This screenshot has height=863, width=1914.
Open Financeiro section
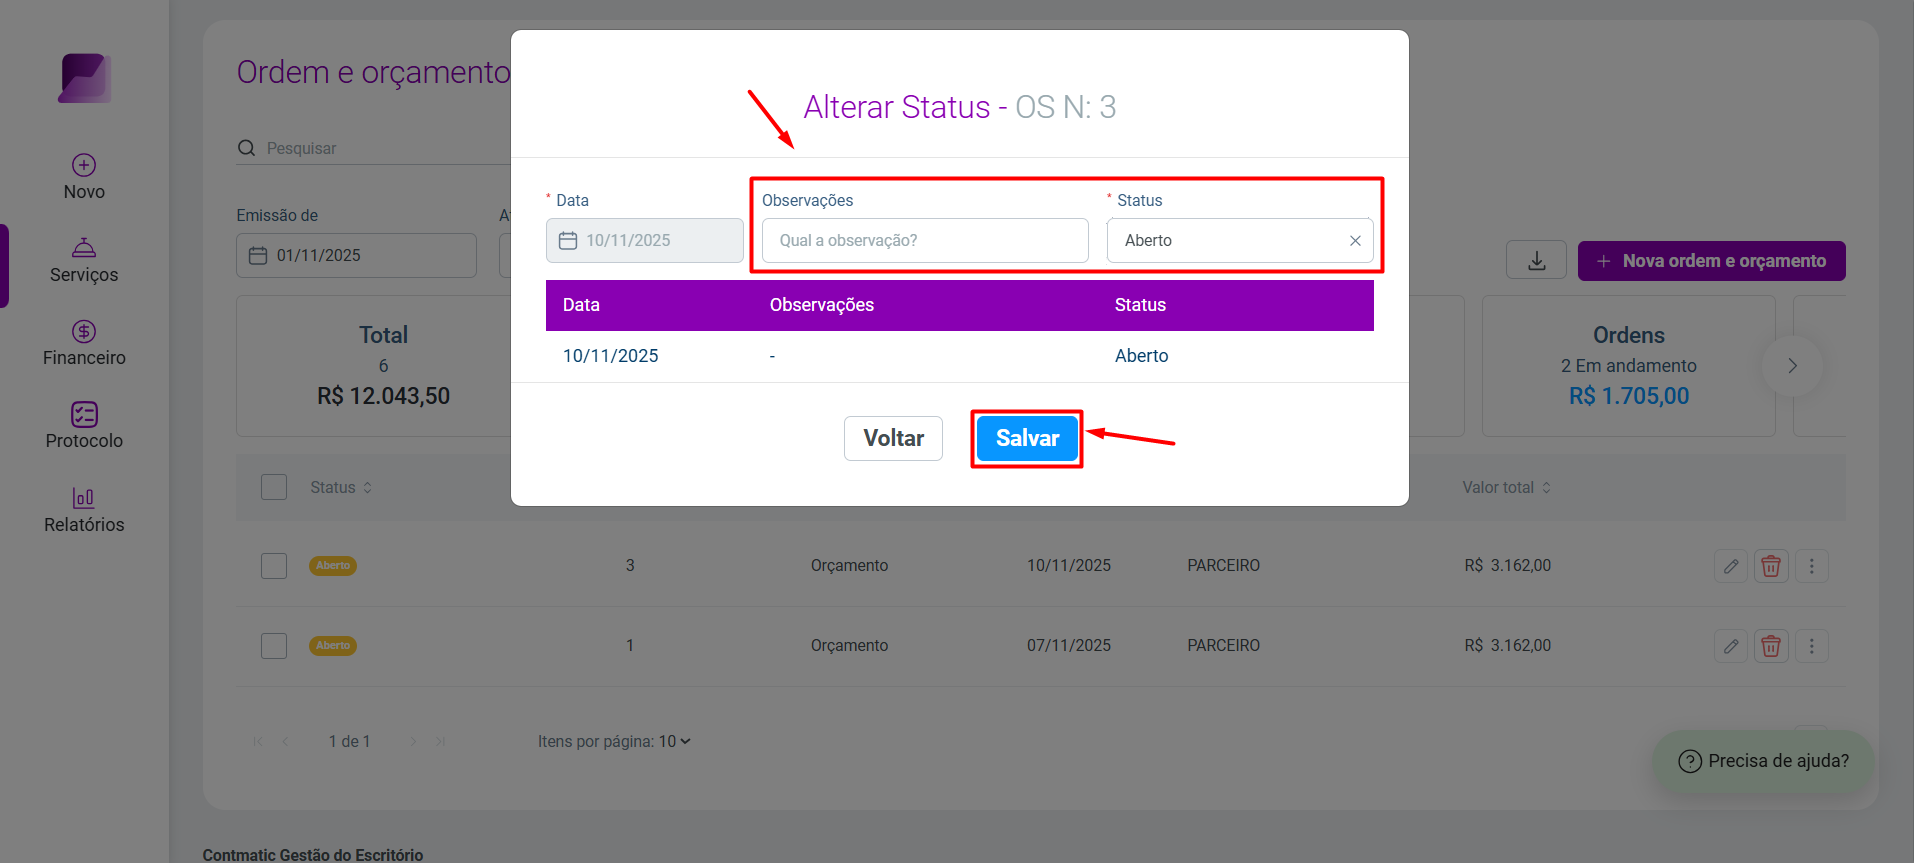[84, 343]
